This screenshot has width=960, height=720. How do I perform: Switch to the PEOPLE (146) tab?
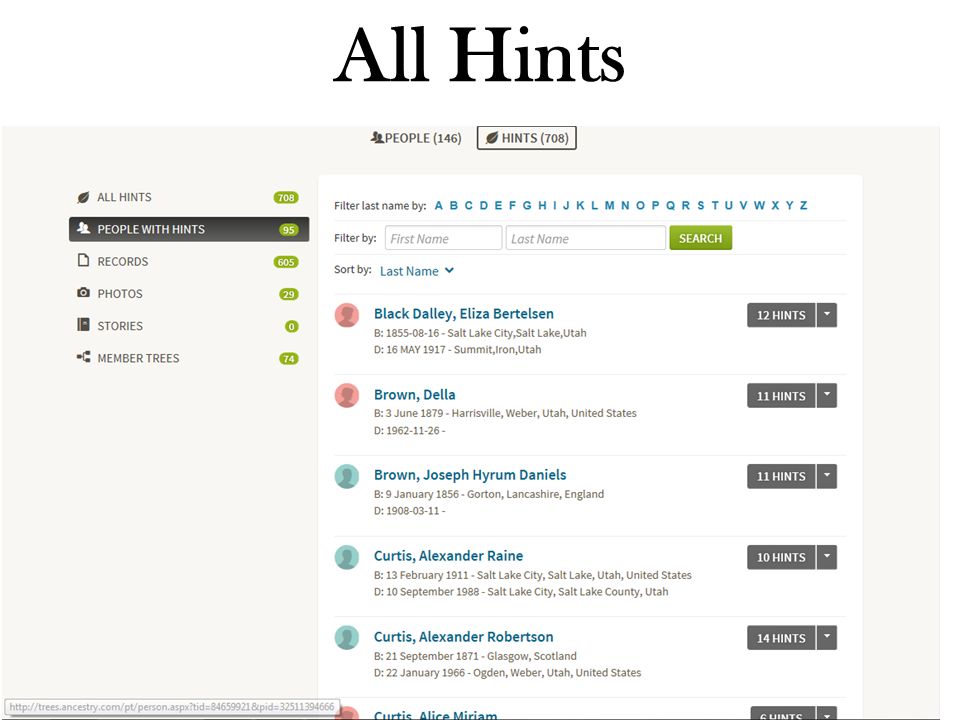click(416, 138)
